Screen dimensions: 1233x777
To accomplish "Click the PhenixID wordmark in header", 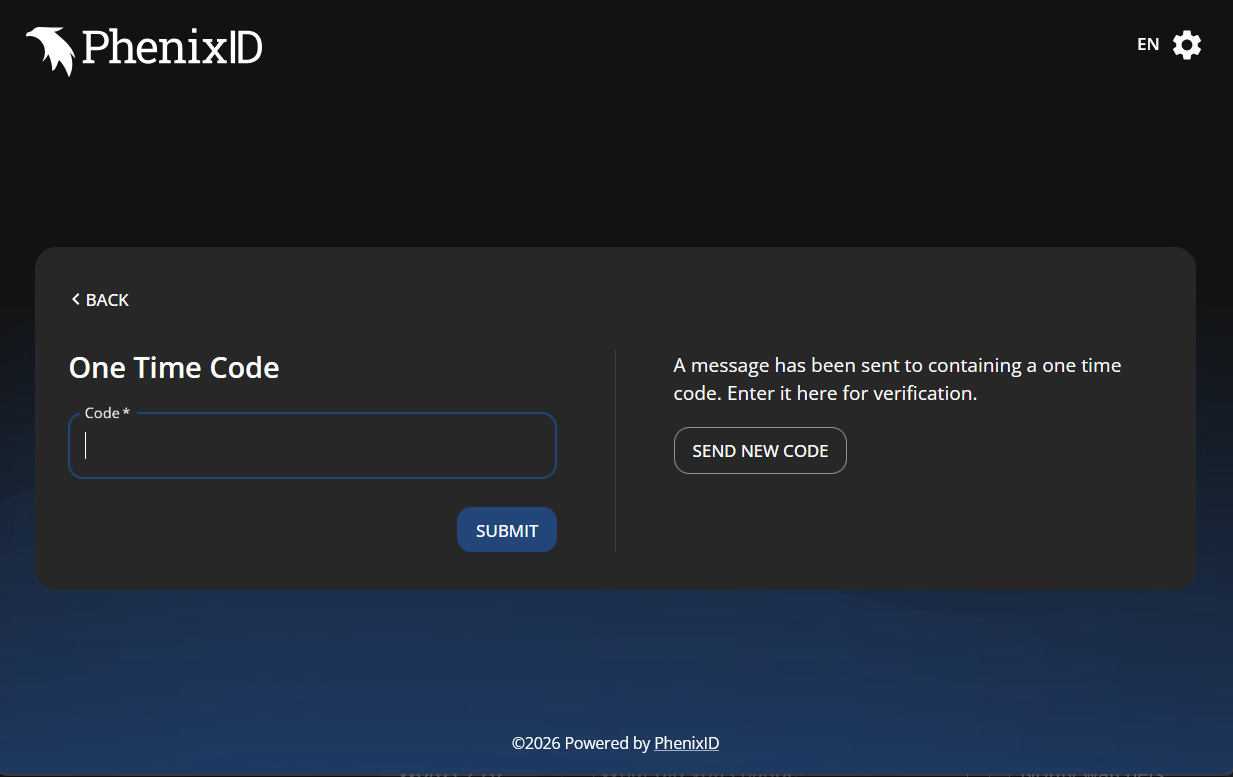I will [172, 47].
